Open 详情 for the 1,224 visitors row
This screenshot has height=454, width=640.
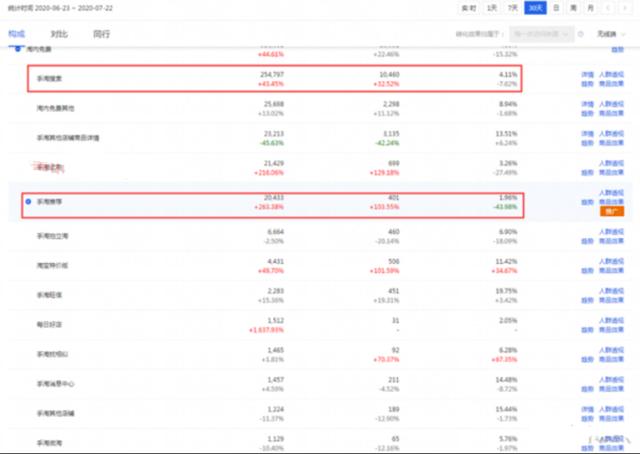(587, 409)
